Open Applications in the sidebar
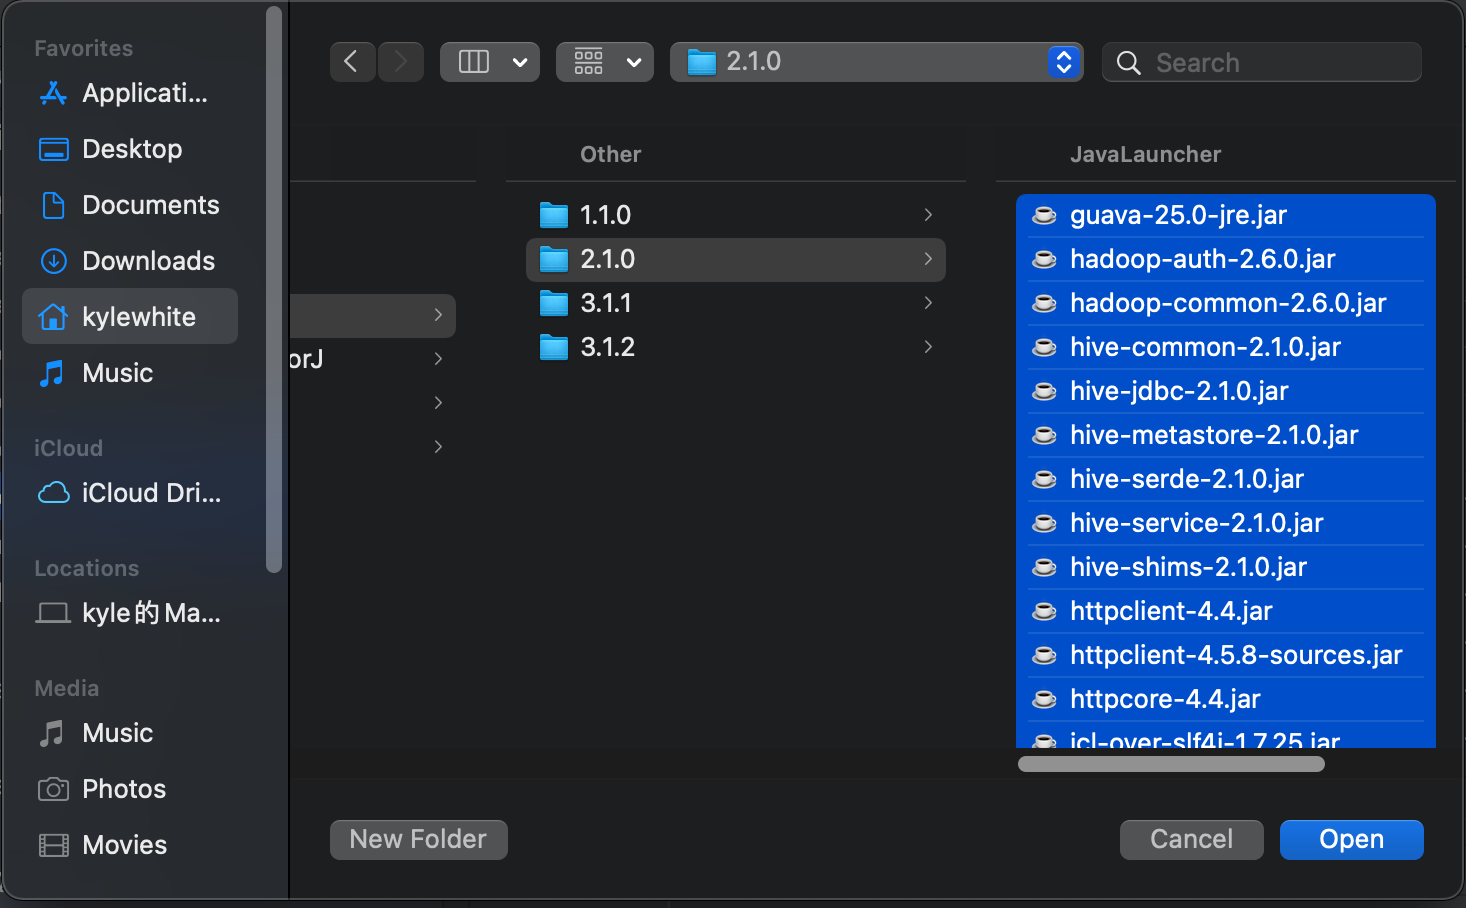Image resolution: width=1466 pixels, height=908 pixels. [x=130, y=93]
